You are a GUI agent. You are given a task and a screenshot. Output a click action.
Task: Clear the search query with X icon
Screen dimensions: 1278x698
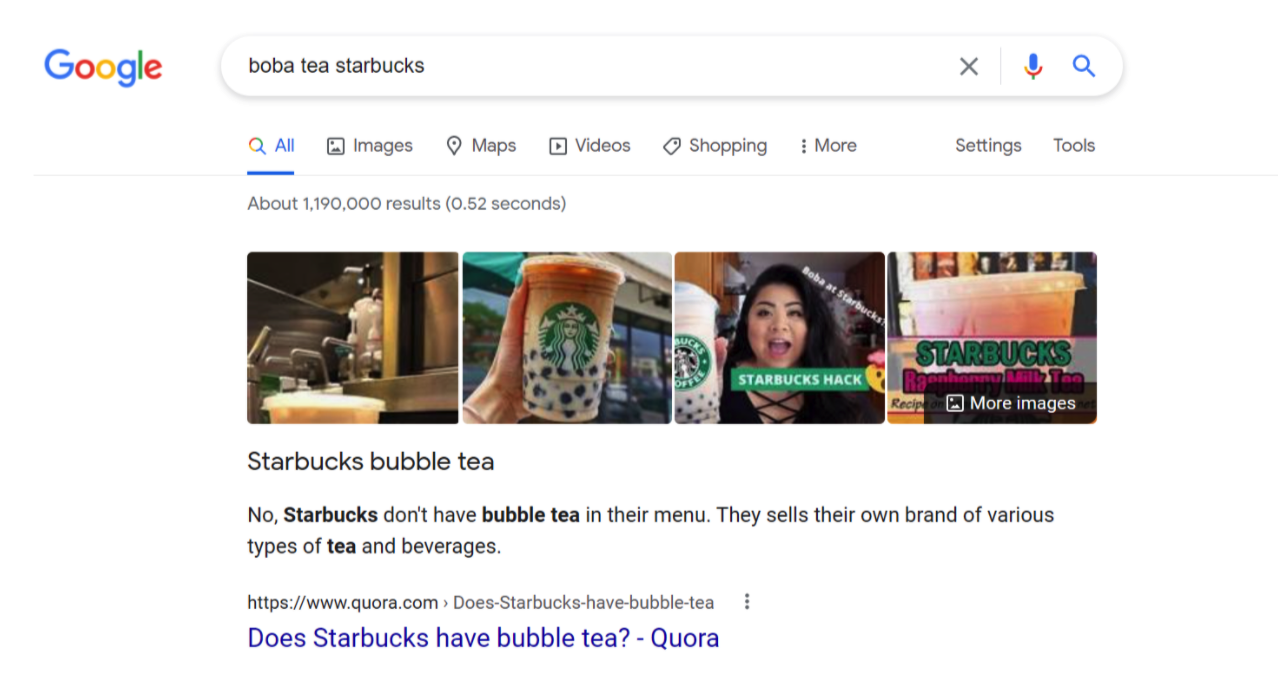click(969, 66)
